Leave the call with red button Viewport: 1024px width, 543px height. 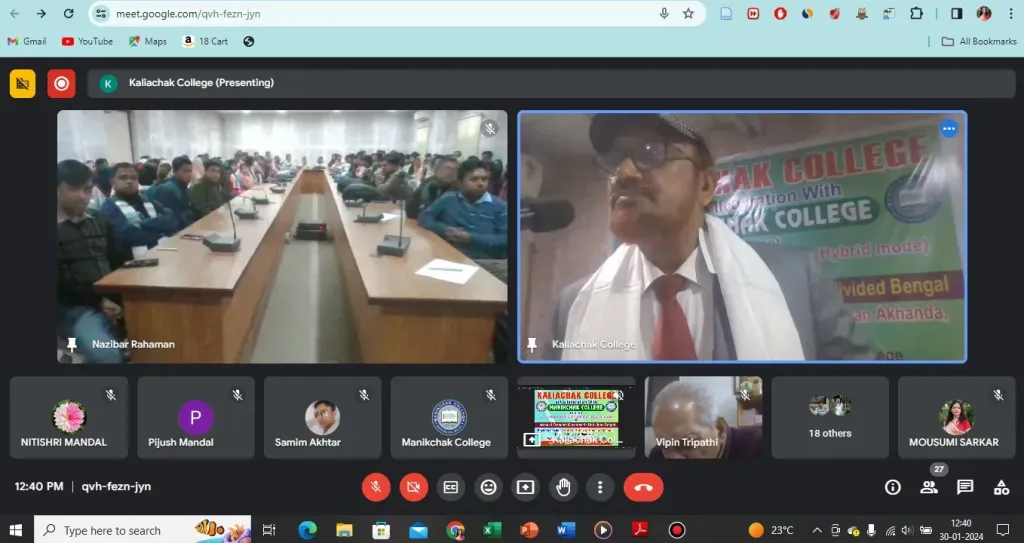pos(643,487)
